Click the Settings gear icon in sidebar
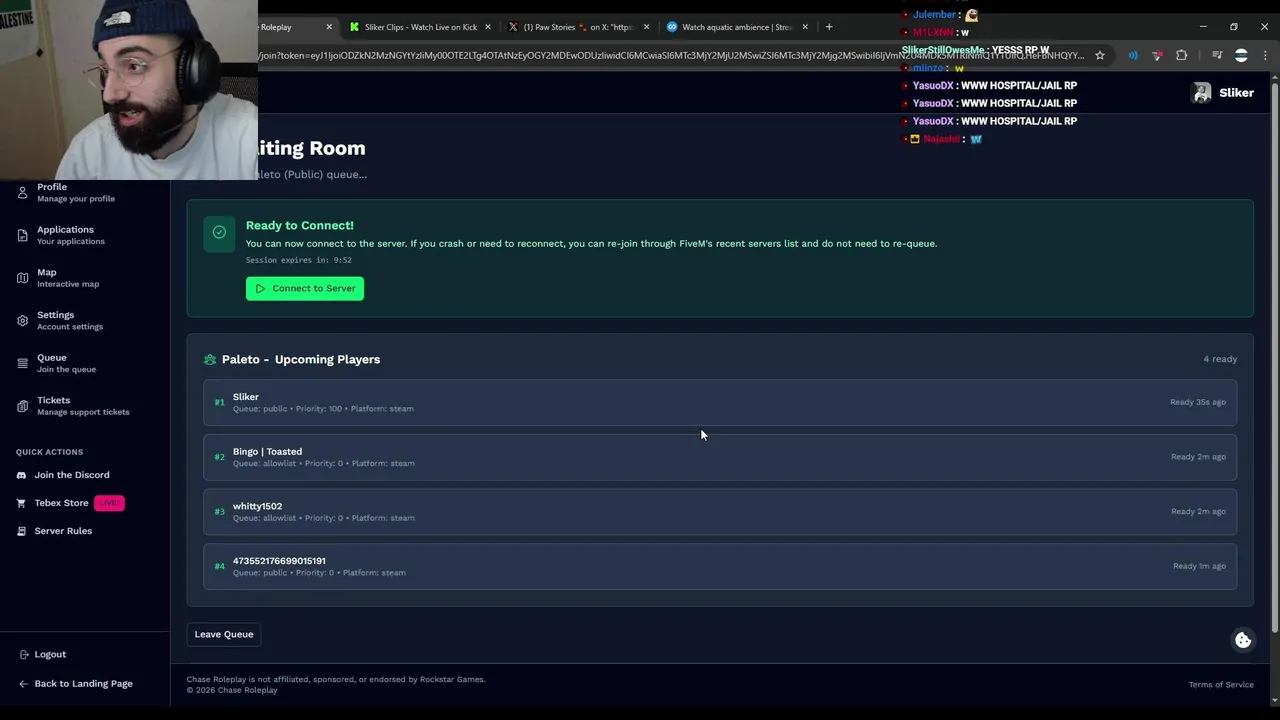The height and width of the screenshot is (720, 1280). (x=22, y=320)
